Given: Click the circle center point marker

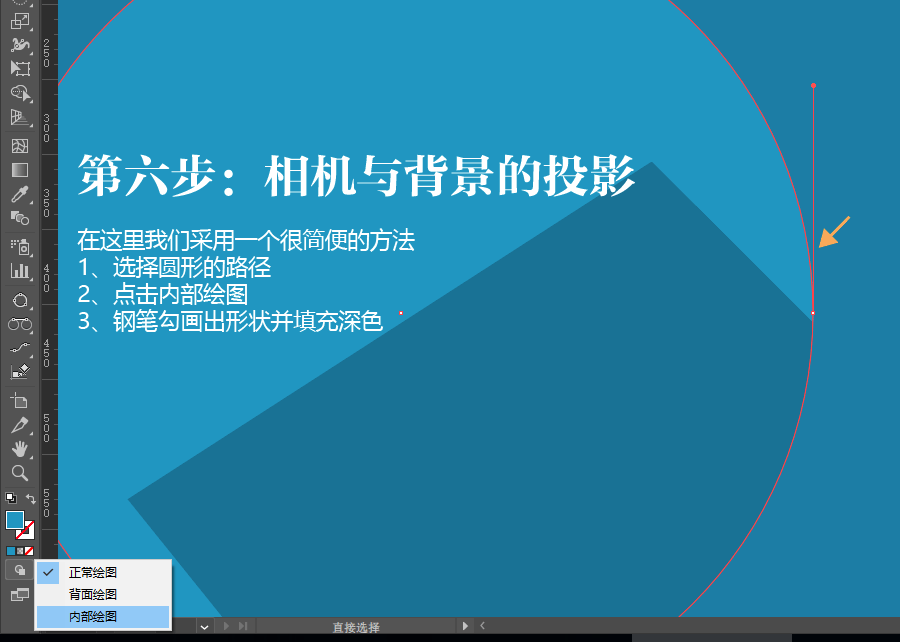Looking at the screenshot, I should pyautogui.click(x=401, y=313).
